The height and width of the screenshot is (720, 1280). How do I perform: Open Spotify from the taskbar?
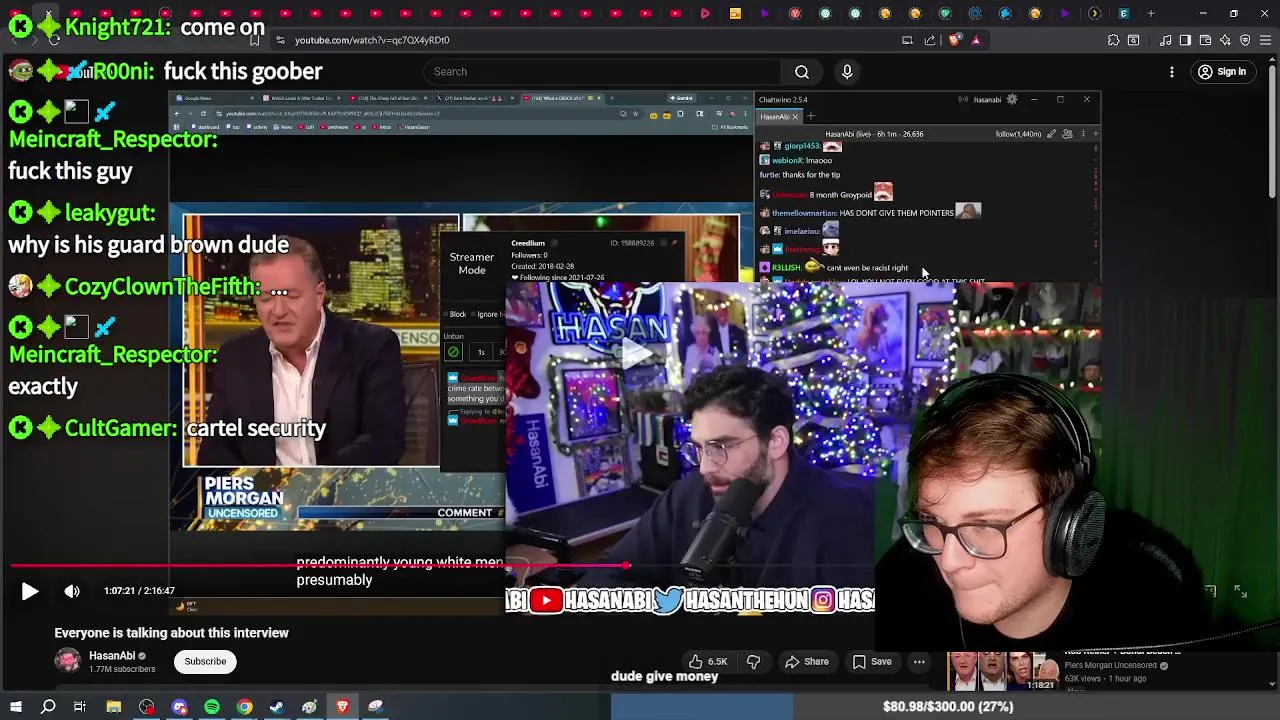212,707
